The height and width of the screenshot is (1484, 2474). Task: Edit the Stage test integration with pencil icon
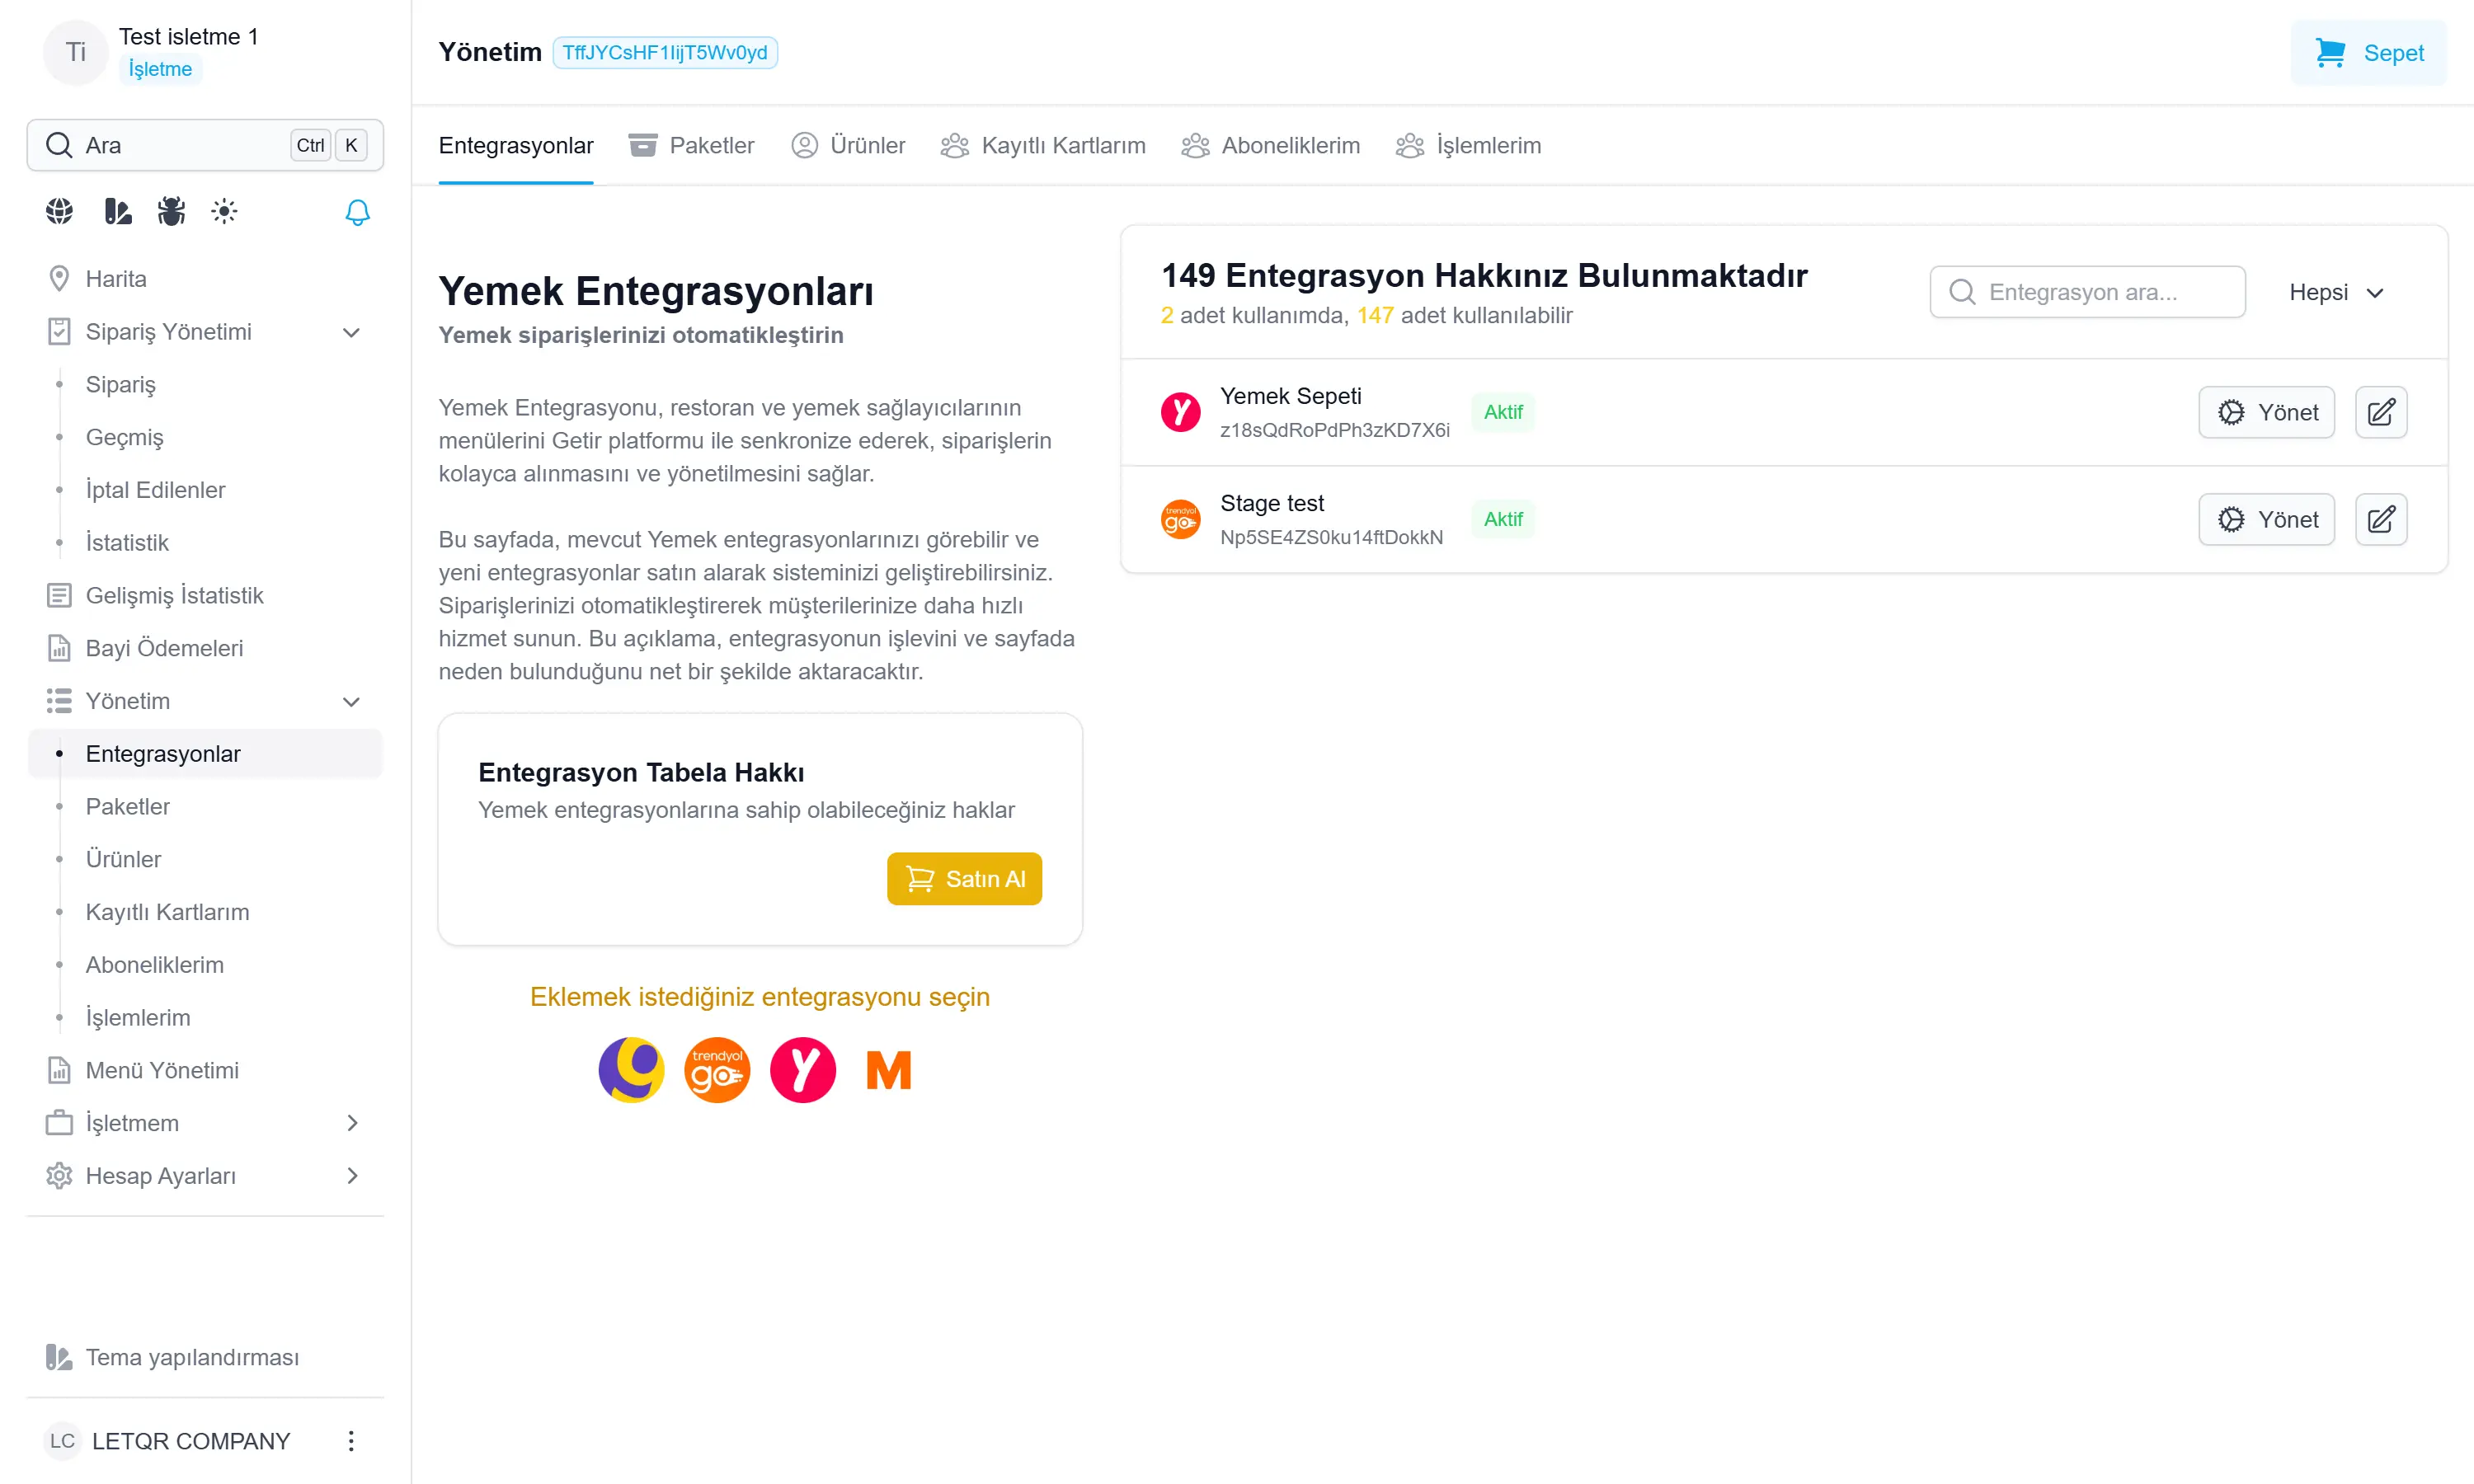click(x=2381, y=519)
